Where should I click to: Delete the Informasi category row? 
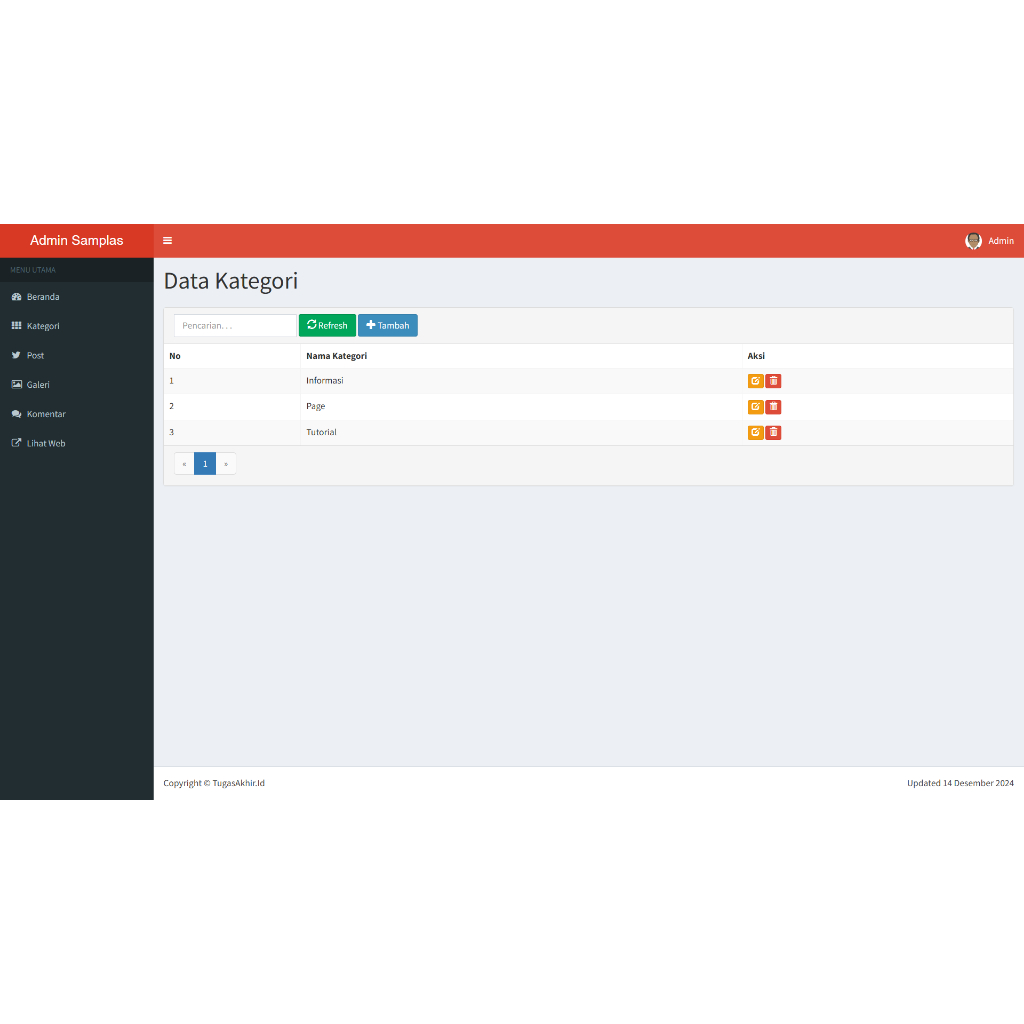773,381
